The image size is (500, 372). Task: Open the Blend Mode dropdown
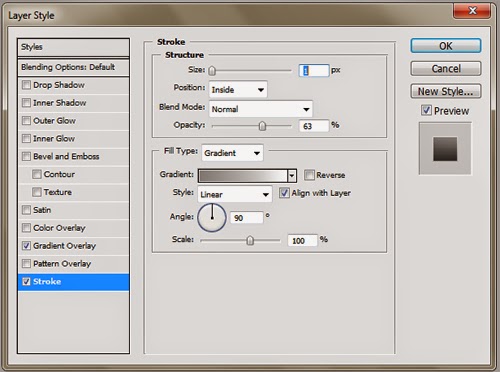pyautogui.click(x=261, y=109)
